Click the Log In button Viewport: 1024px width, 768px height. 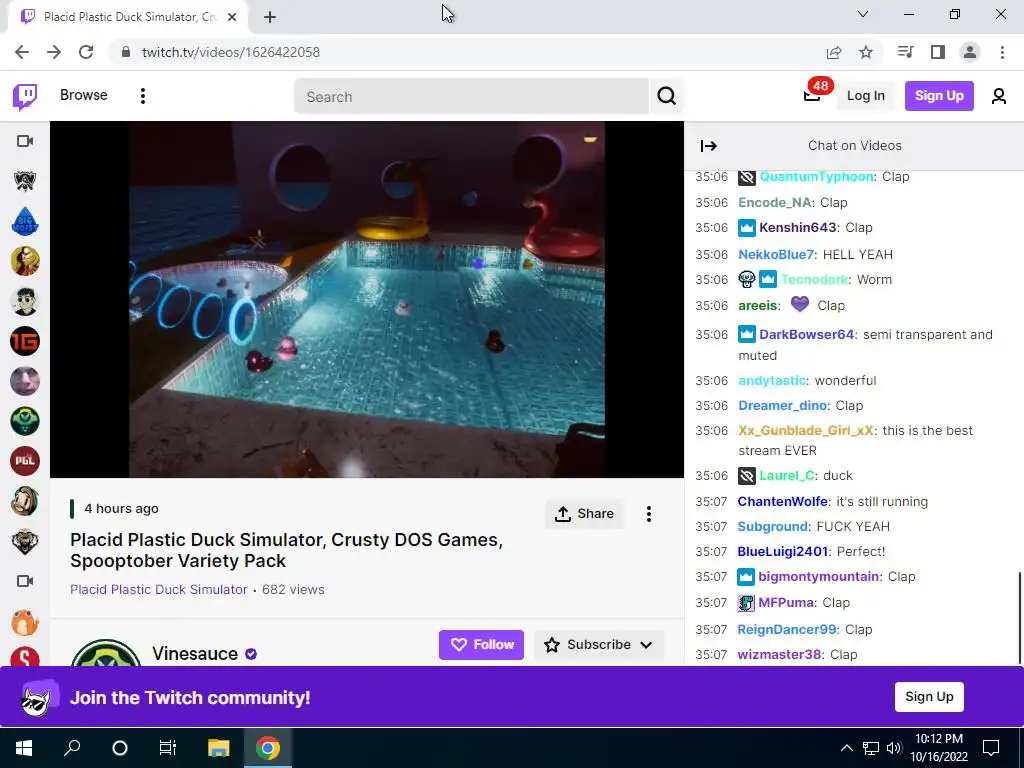pos(865,96)
